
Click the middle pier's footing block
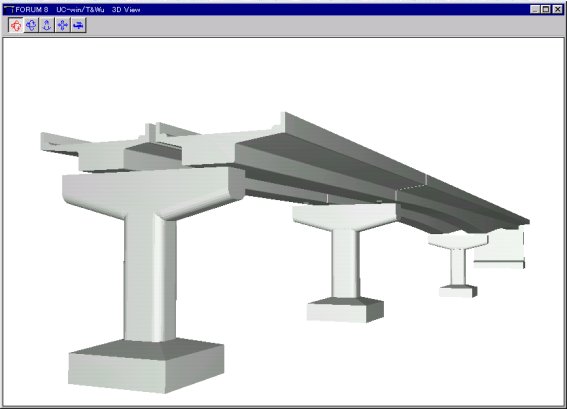click(345, 310)
